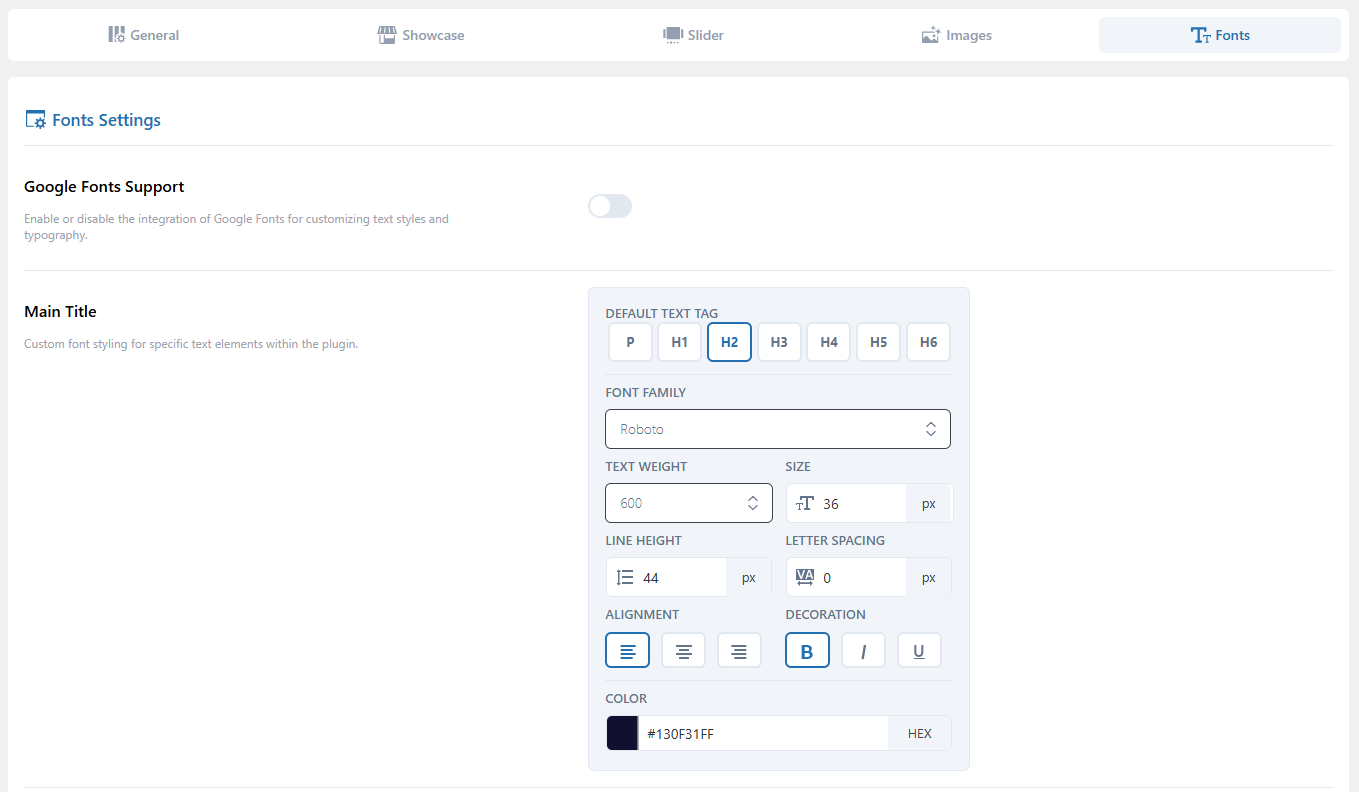1359x792 pixels.
Task: Click the Letter Spacing px unit
Action: coord(929,578)
